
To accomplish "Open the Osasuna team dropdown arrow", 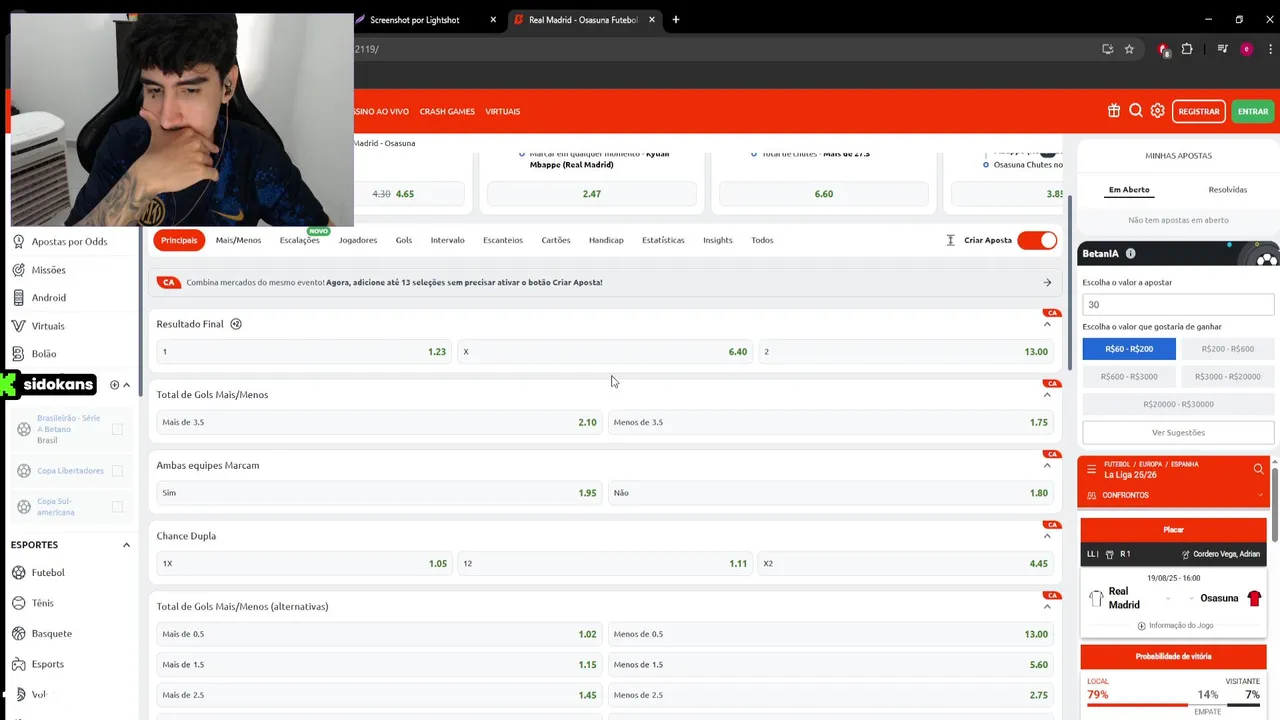I will [x=1191, y=598].
